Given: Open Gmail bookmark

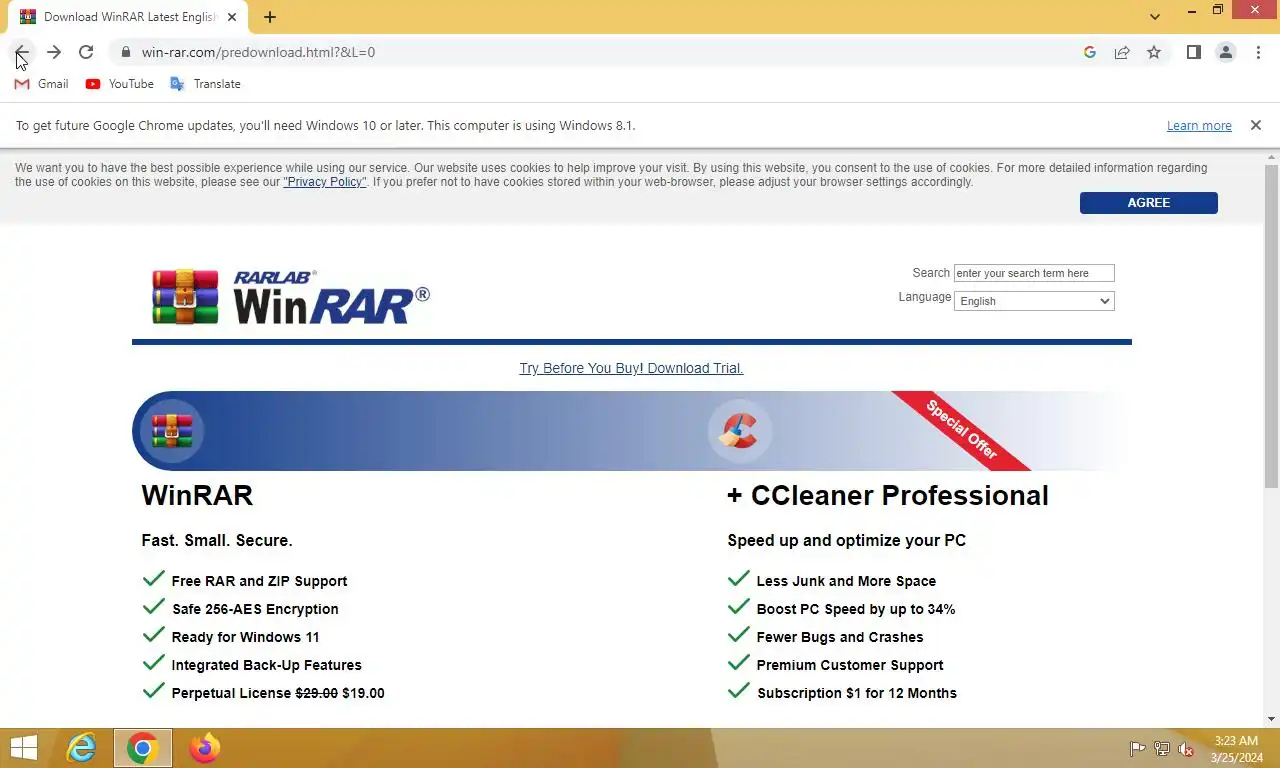Looking at the screenshot, I should pos(42,84).
